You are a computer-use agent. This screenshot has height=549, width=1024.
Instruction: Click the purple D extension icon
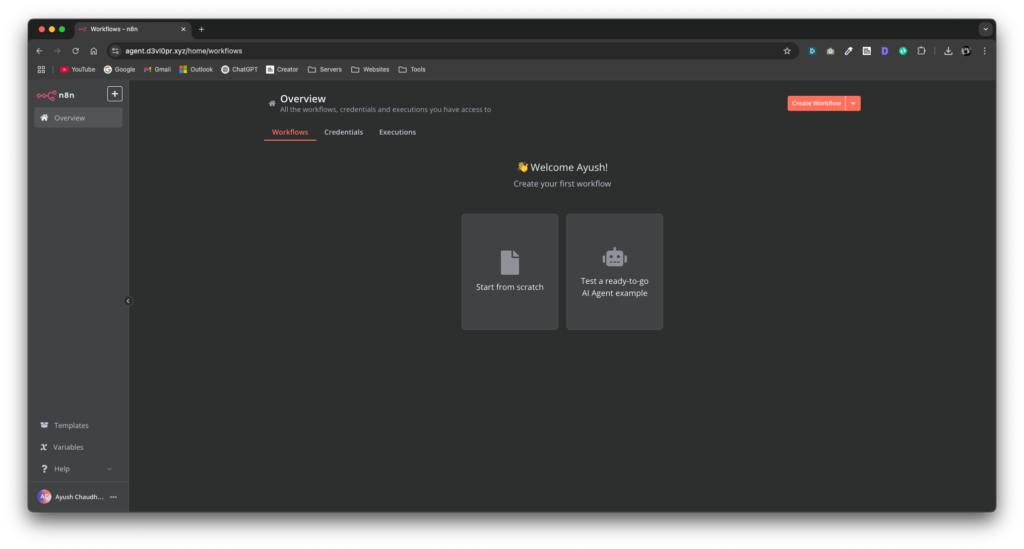click(x=885, y=51)
